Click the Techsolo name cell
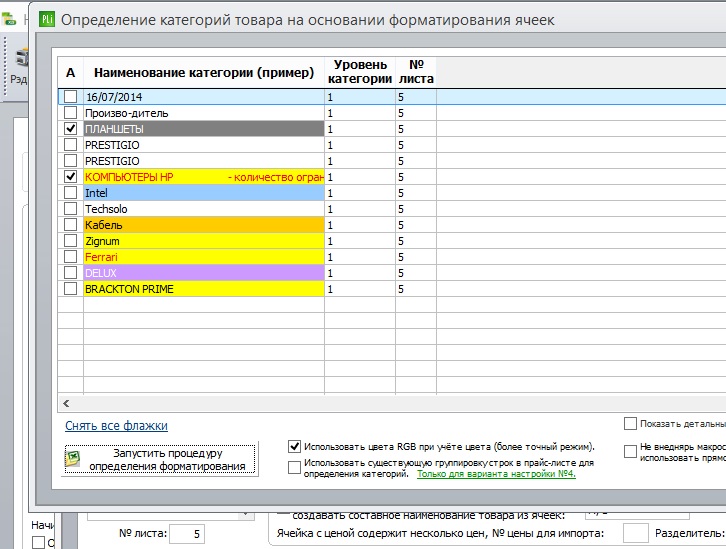Screen dimensions: 726x549 [x=204, y=208]
